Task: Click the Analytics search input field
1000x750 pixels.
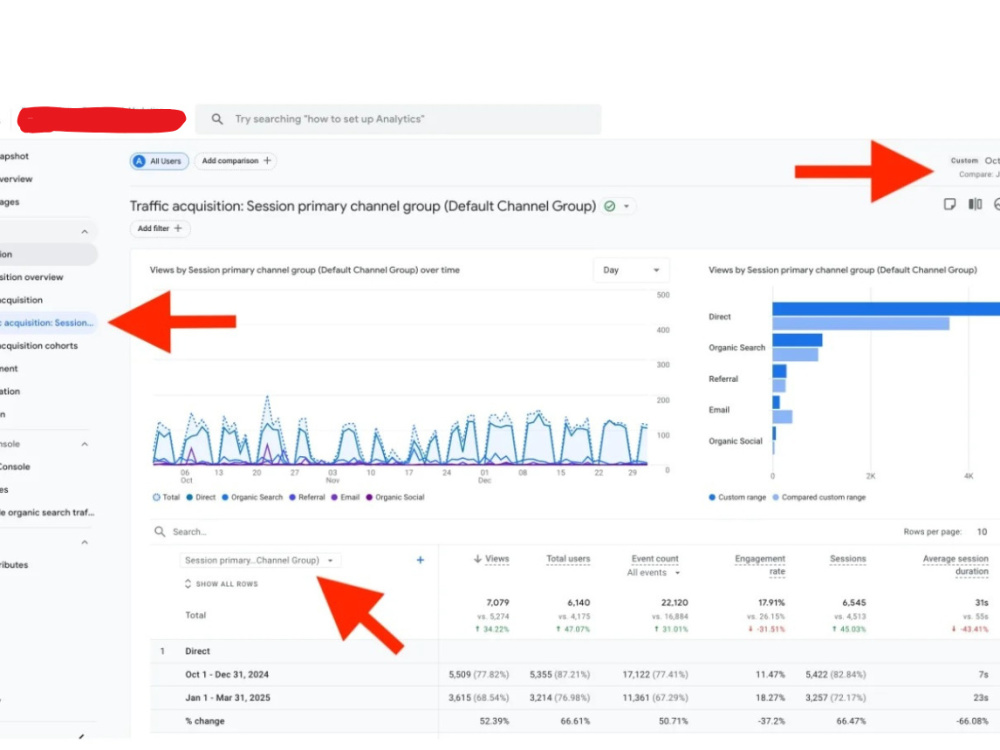Action: click(398, 119)
